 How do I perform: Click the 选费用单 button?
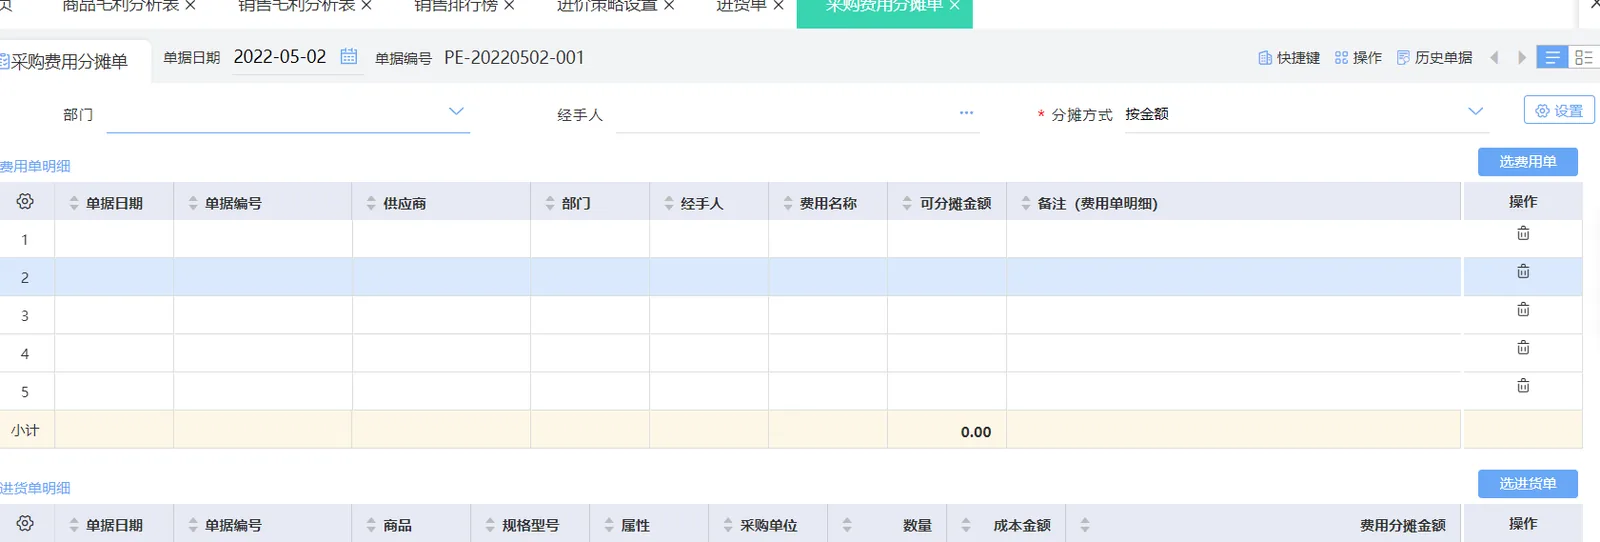1528,162
